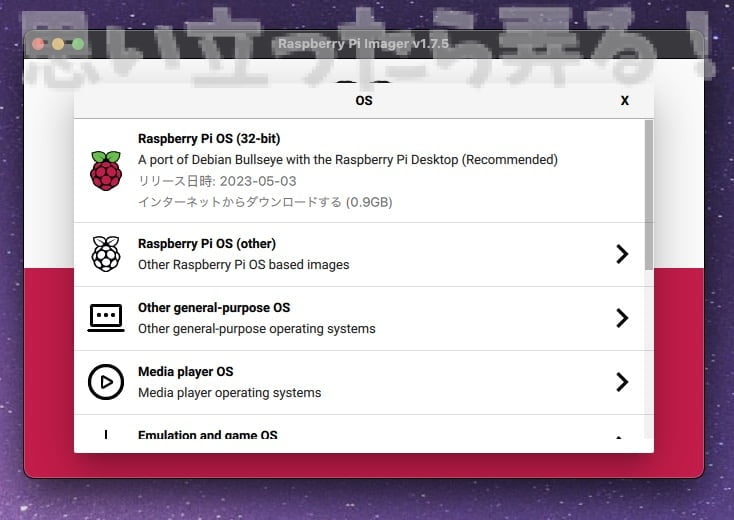Screen dimensions: 734x520
Task: Pick the Emulation and game OS label
Action: (x=207, y=436)
